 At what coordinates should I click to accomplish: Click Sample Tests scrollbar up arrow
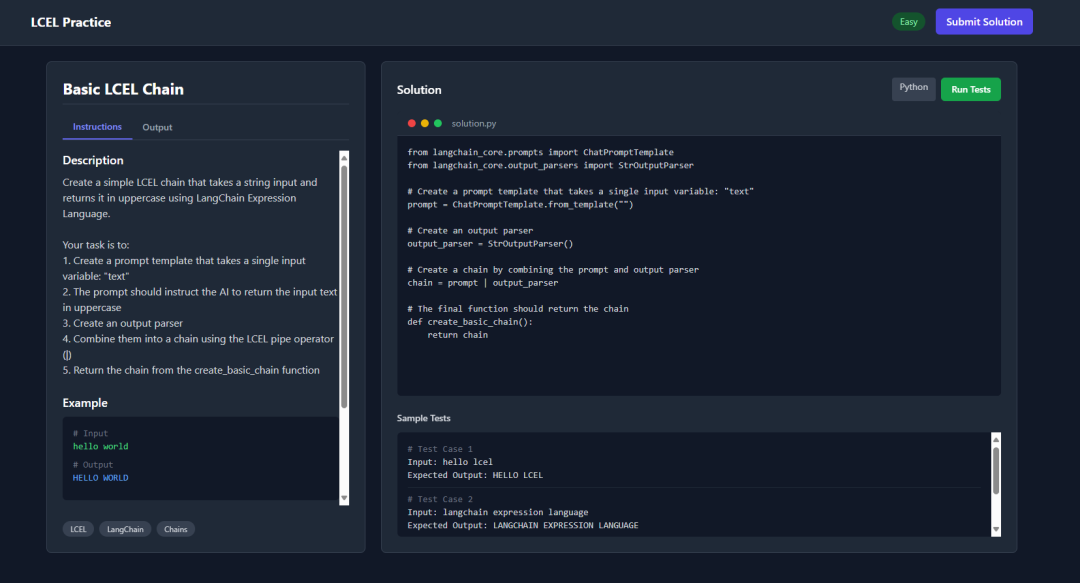996,438
